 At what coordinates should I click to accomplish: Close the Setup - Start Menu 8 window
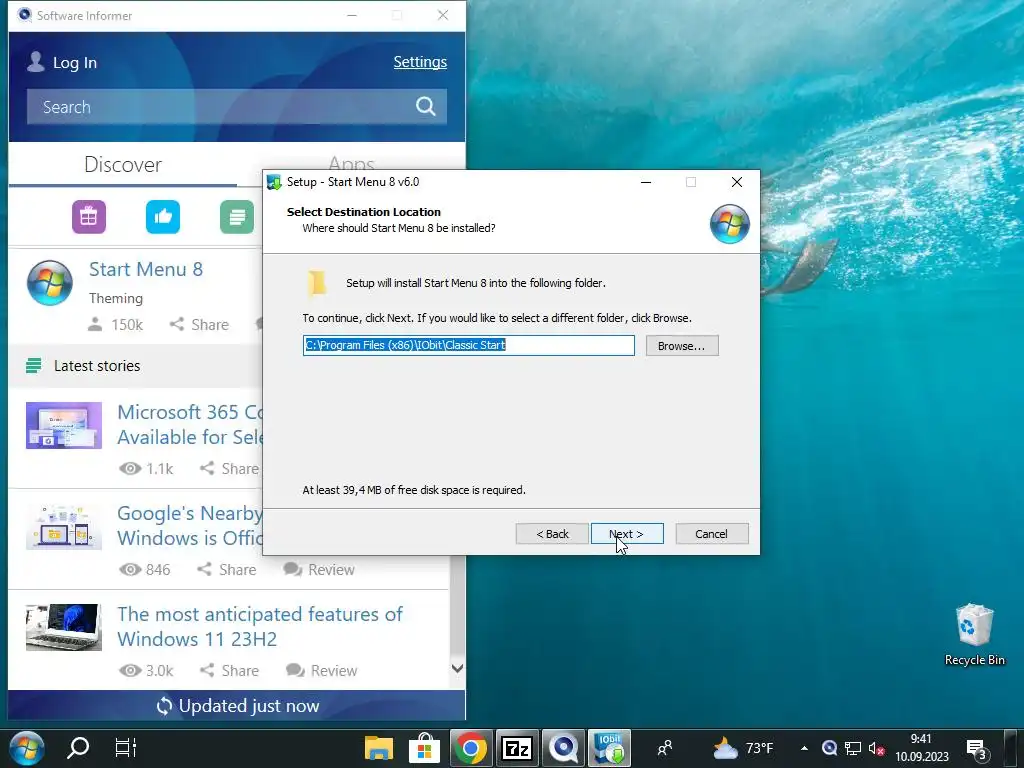[x=737, y=182]
